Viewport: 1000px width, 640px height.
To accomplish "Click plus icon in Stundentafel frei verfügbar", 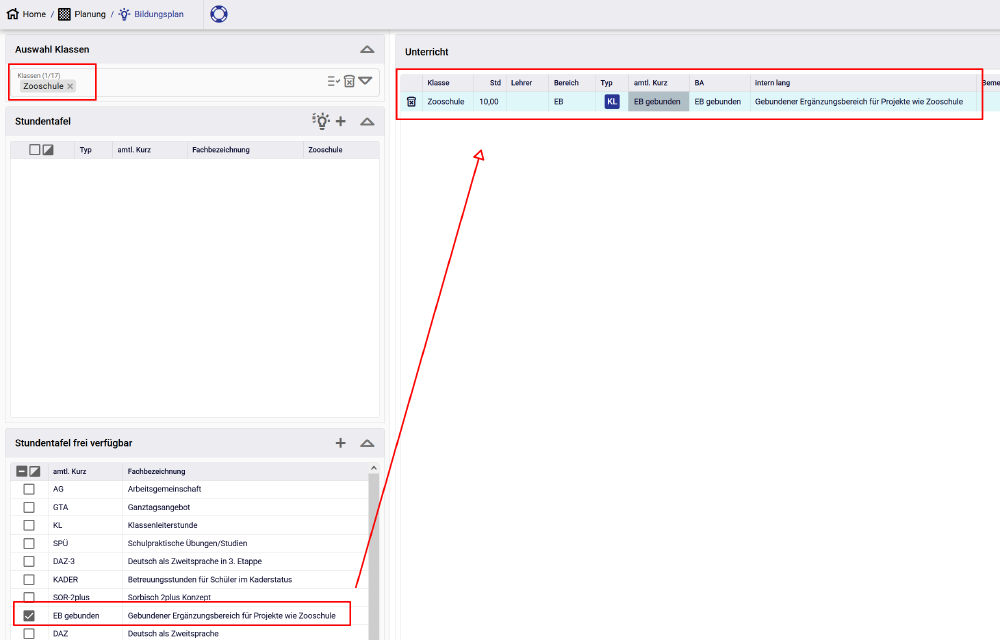I will tap(341, 443).
